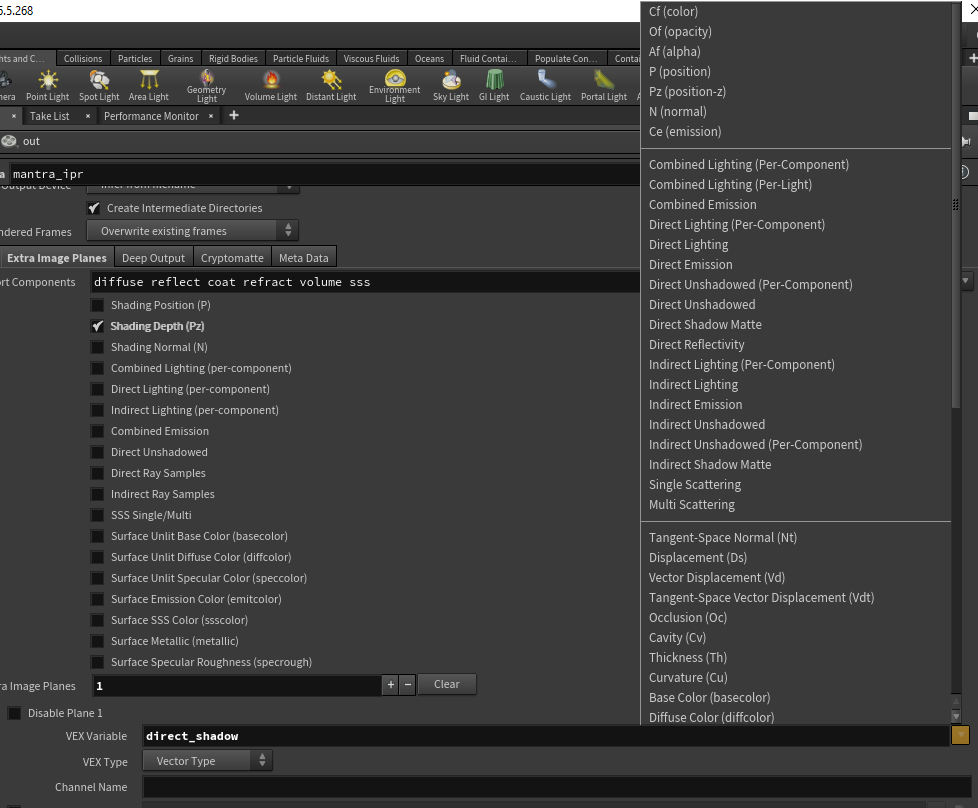Switch to the Cryptomatte tab
This screenshot has width=978, height=808.
(232, 258)
